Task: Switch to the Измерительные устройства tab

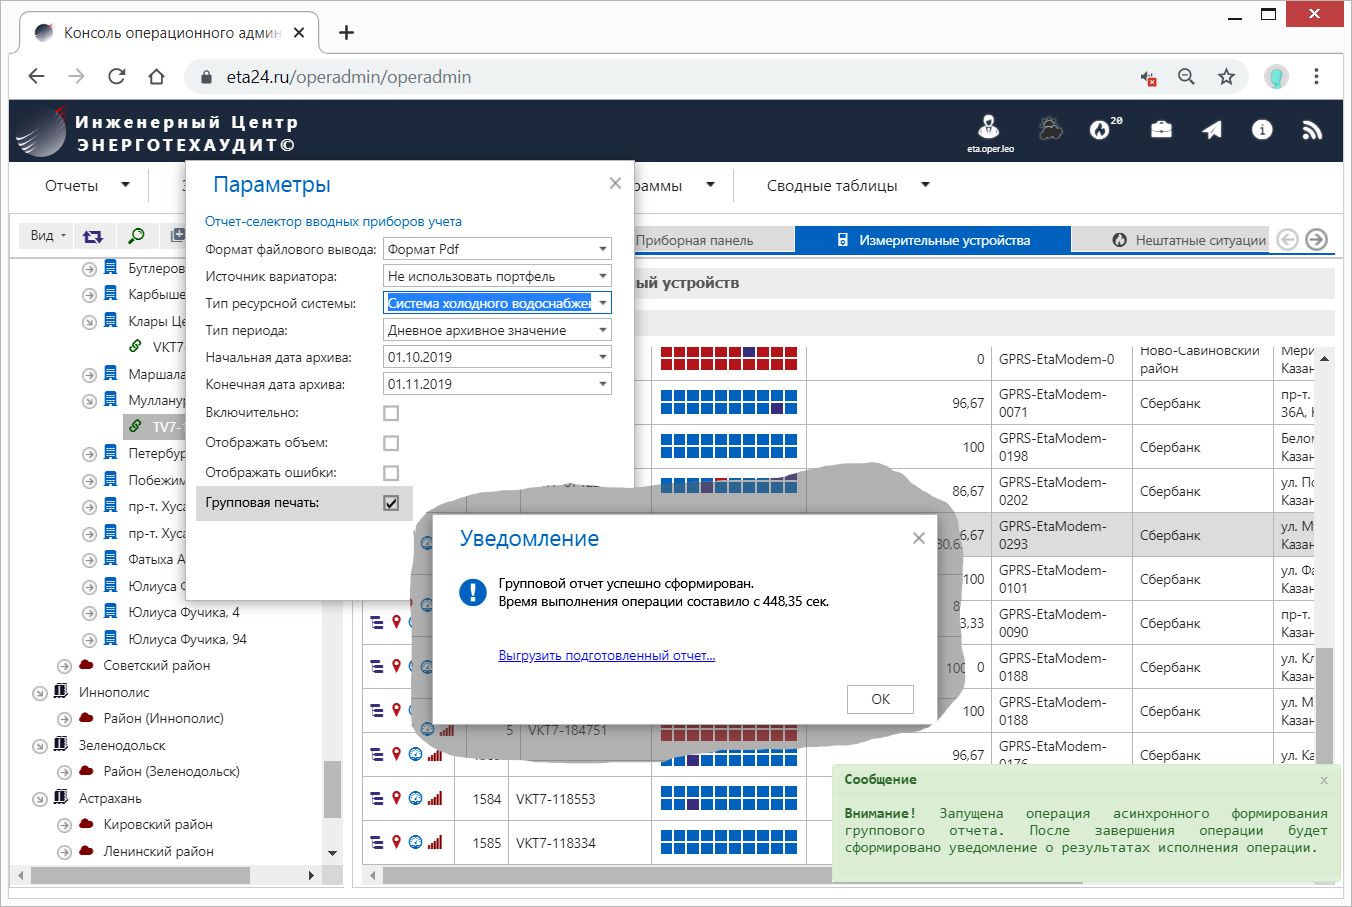Action: pos(932,240)
